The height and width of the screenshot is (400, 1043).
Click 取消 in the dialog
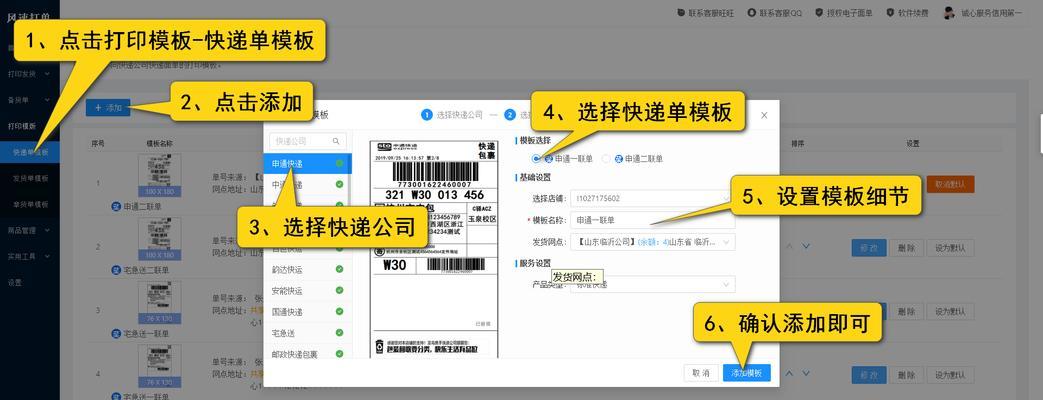pos(701,373)
